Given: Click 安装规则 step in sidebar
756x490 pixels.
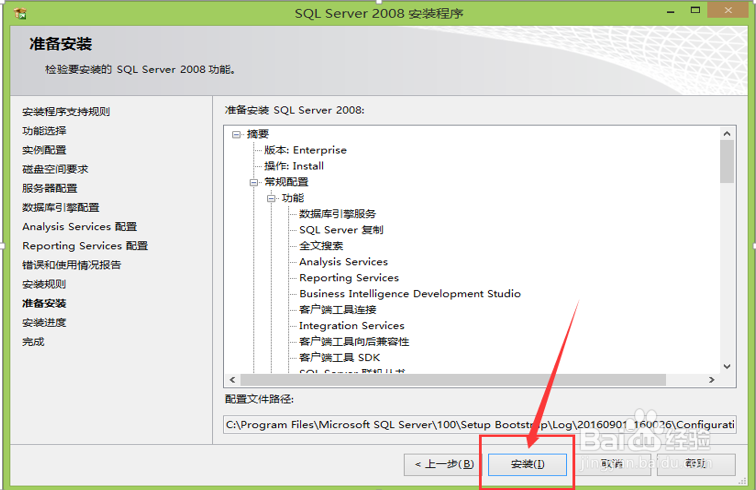Looking at the screenshot, I should click(x=44, y=284).
